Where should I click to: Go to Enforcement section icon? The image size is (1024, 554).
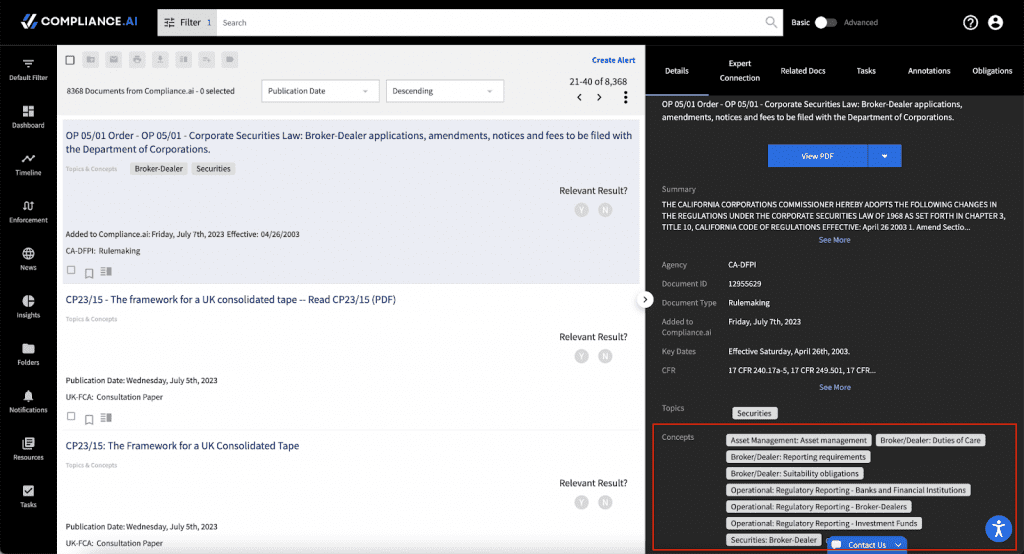28,206
